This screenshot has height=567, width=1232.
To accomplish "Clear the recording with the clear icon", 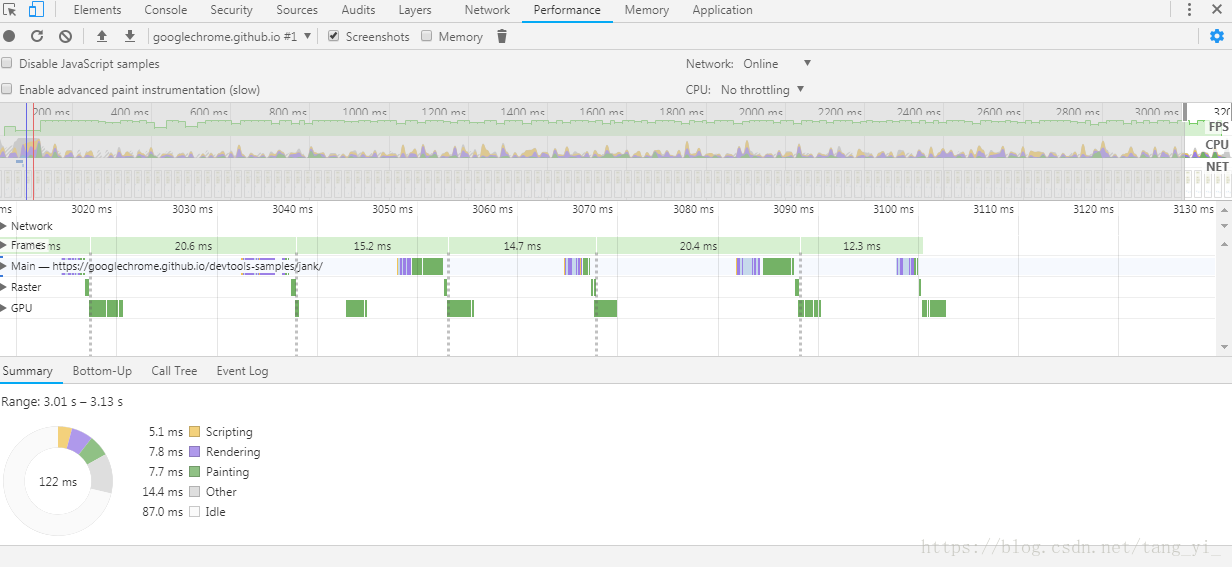I will pyautogui.click(x=65, y=36).
